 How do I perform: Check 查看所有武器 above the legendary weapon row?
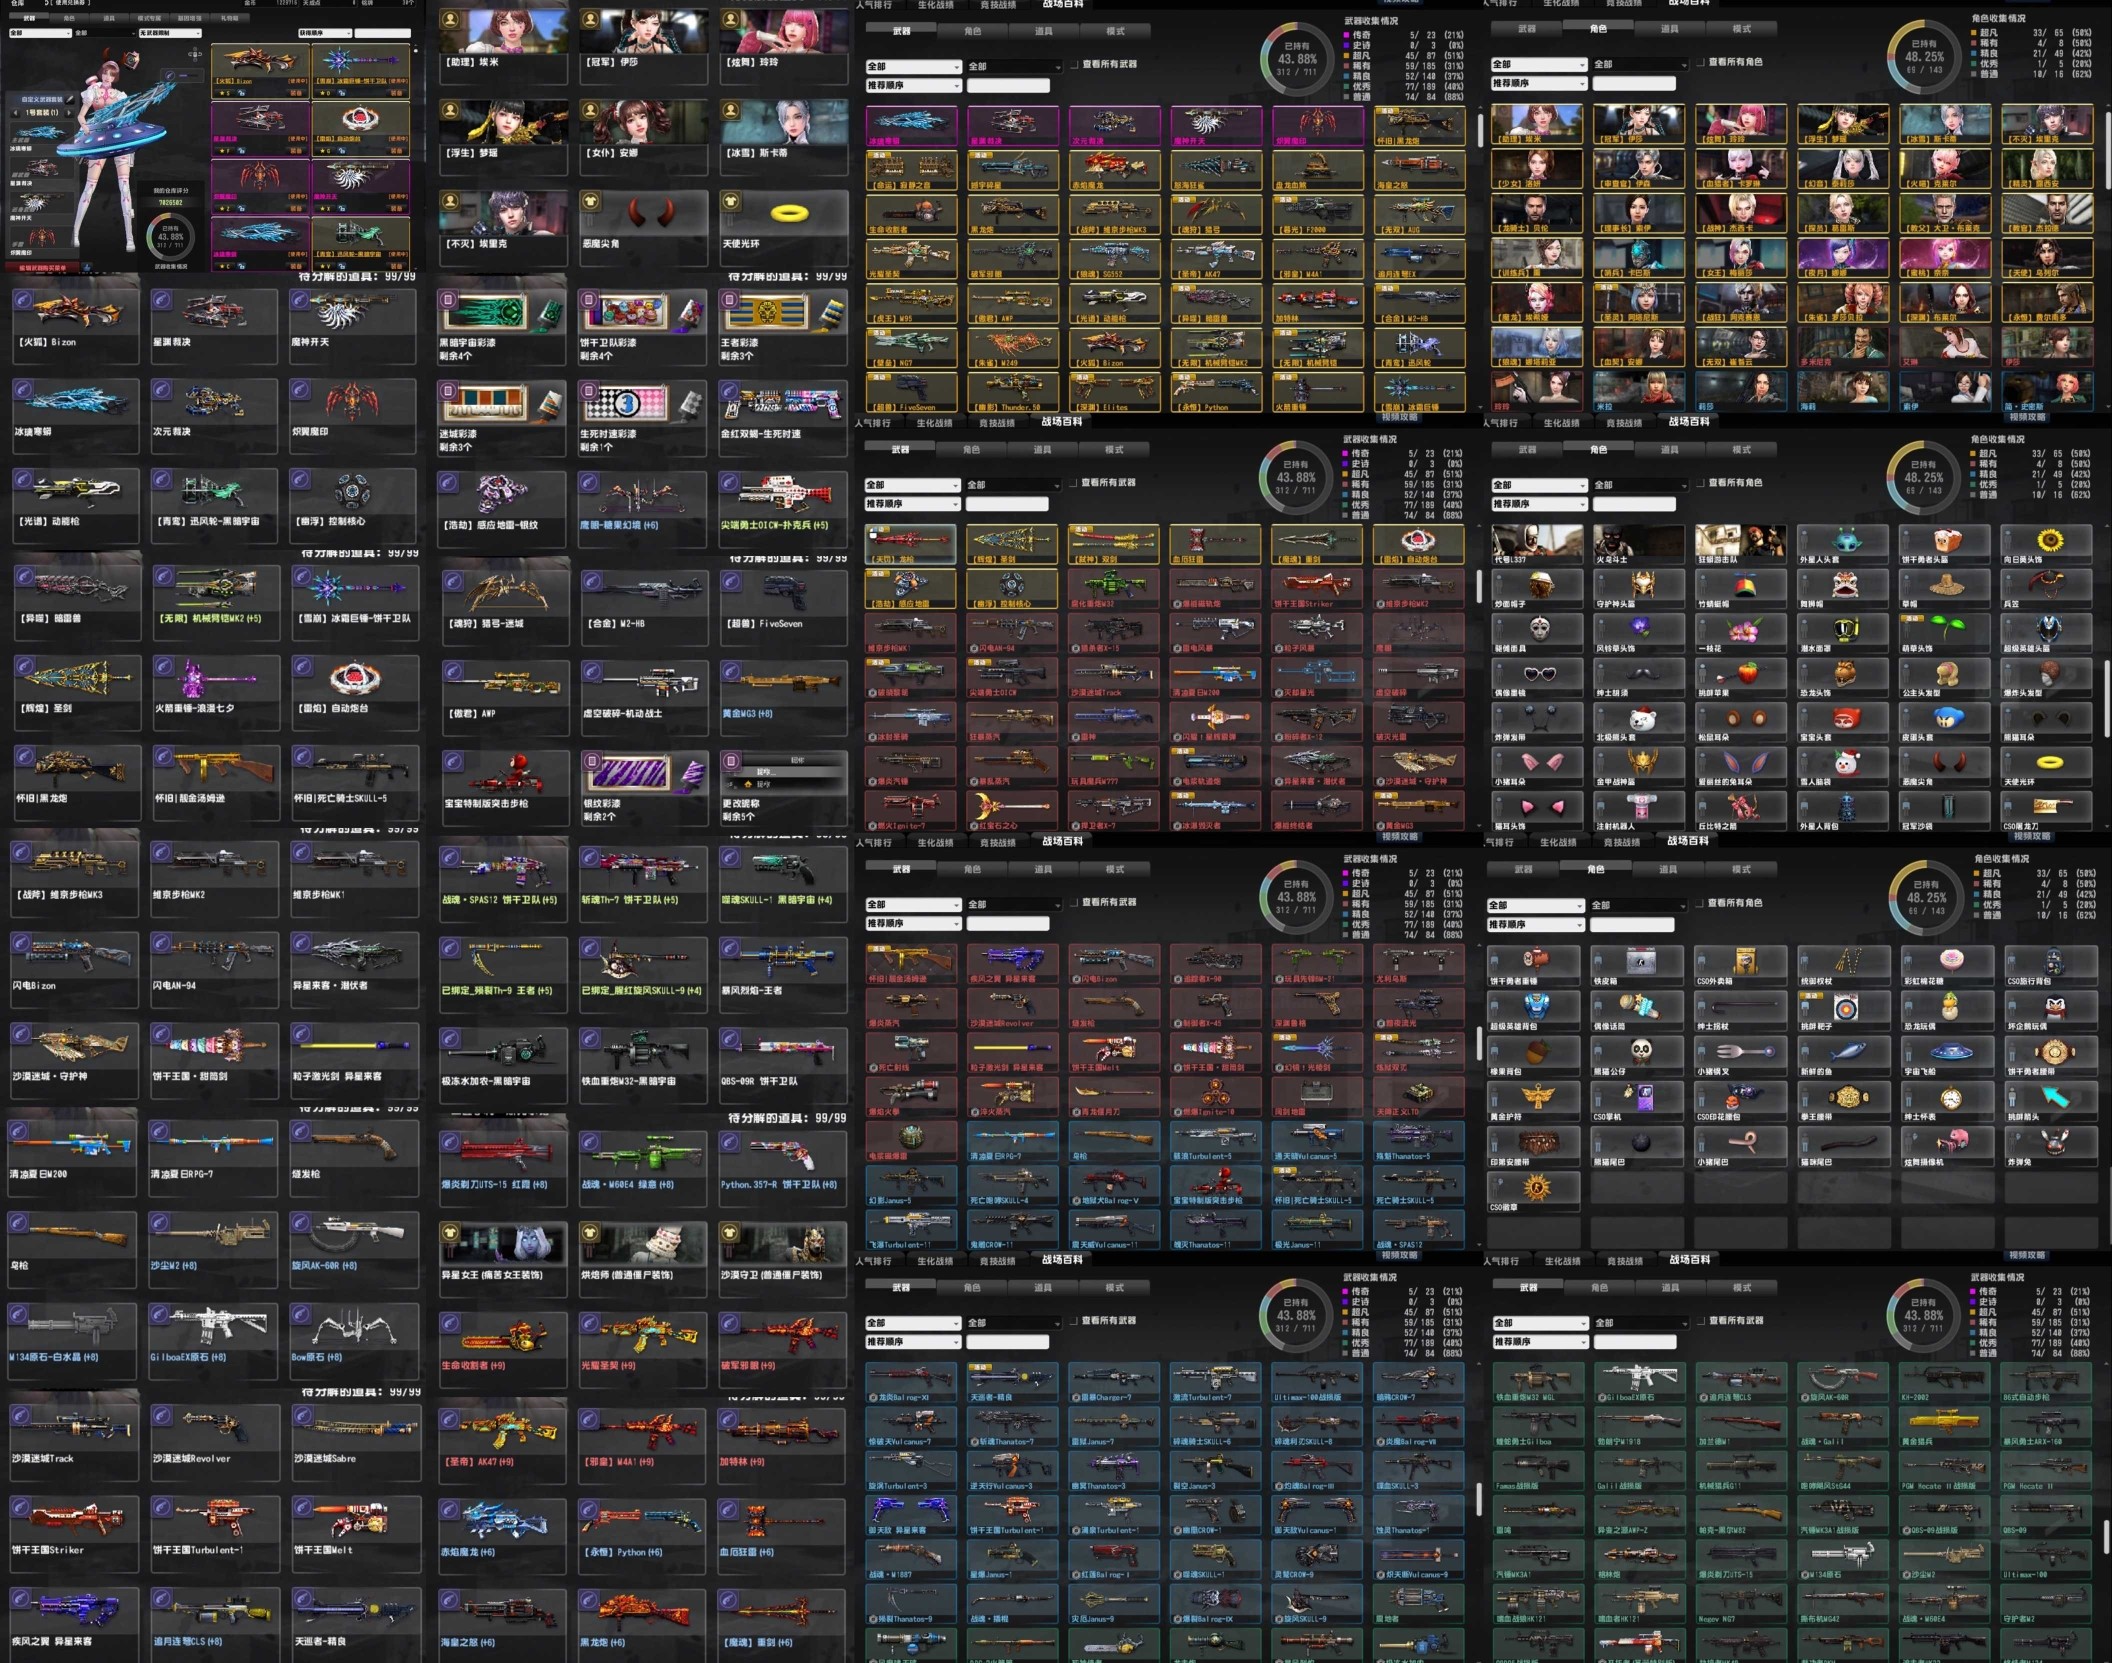[x=1075, y=64]
